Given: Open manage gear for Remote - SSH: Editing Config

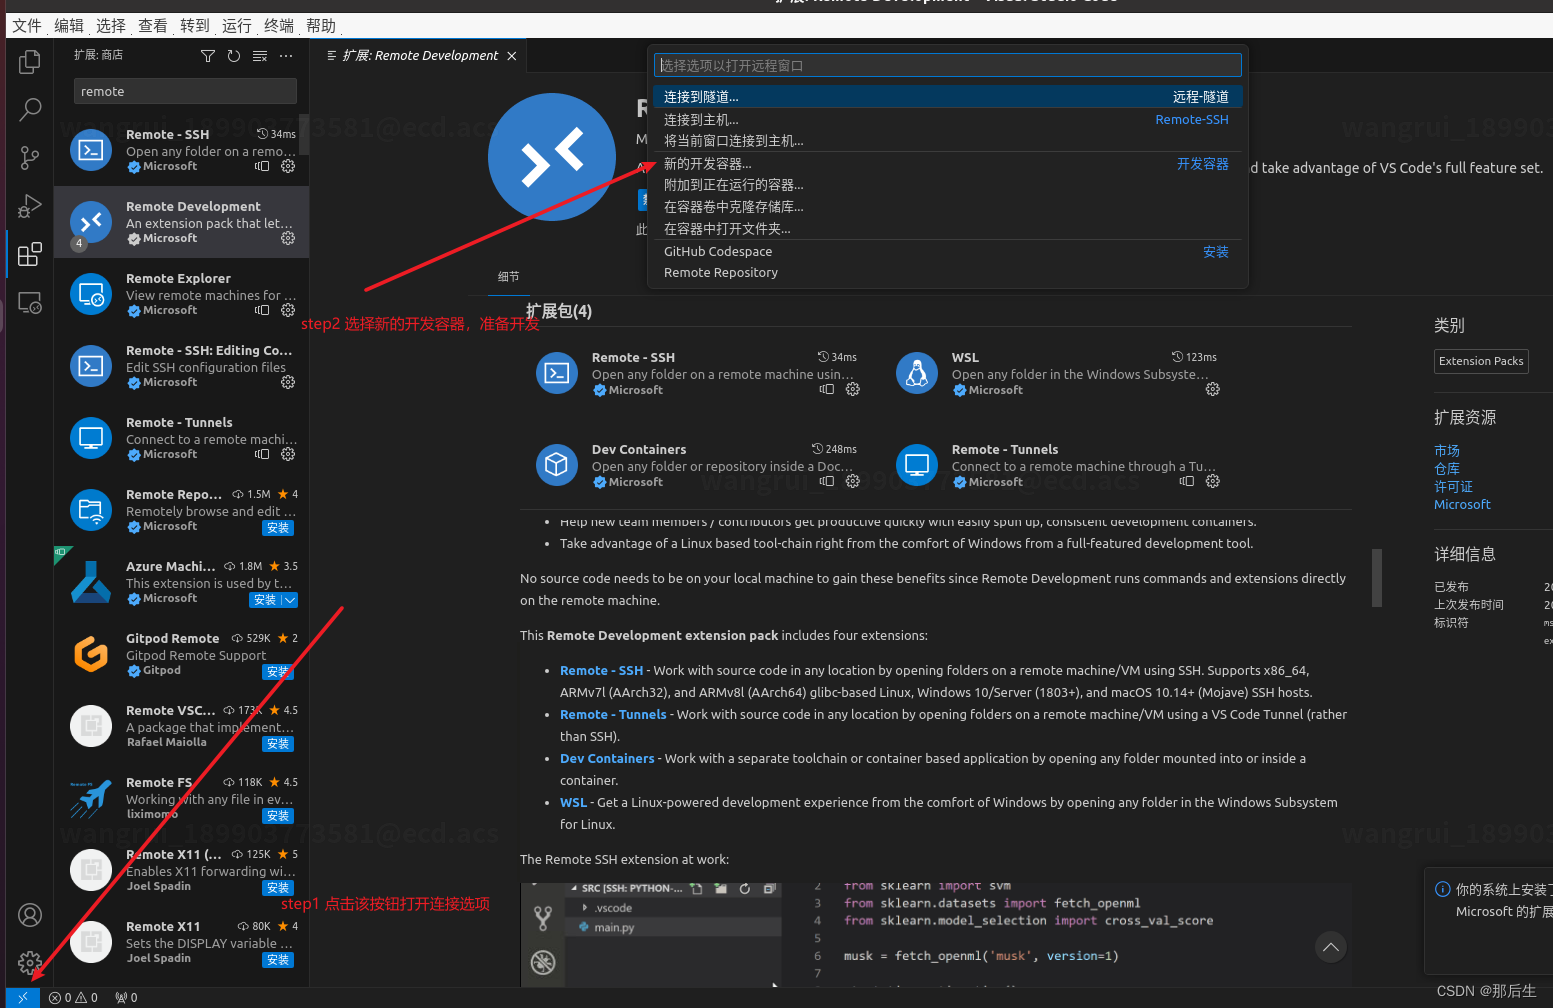Looking at the screenshot, I should (288, 382).
